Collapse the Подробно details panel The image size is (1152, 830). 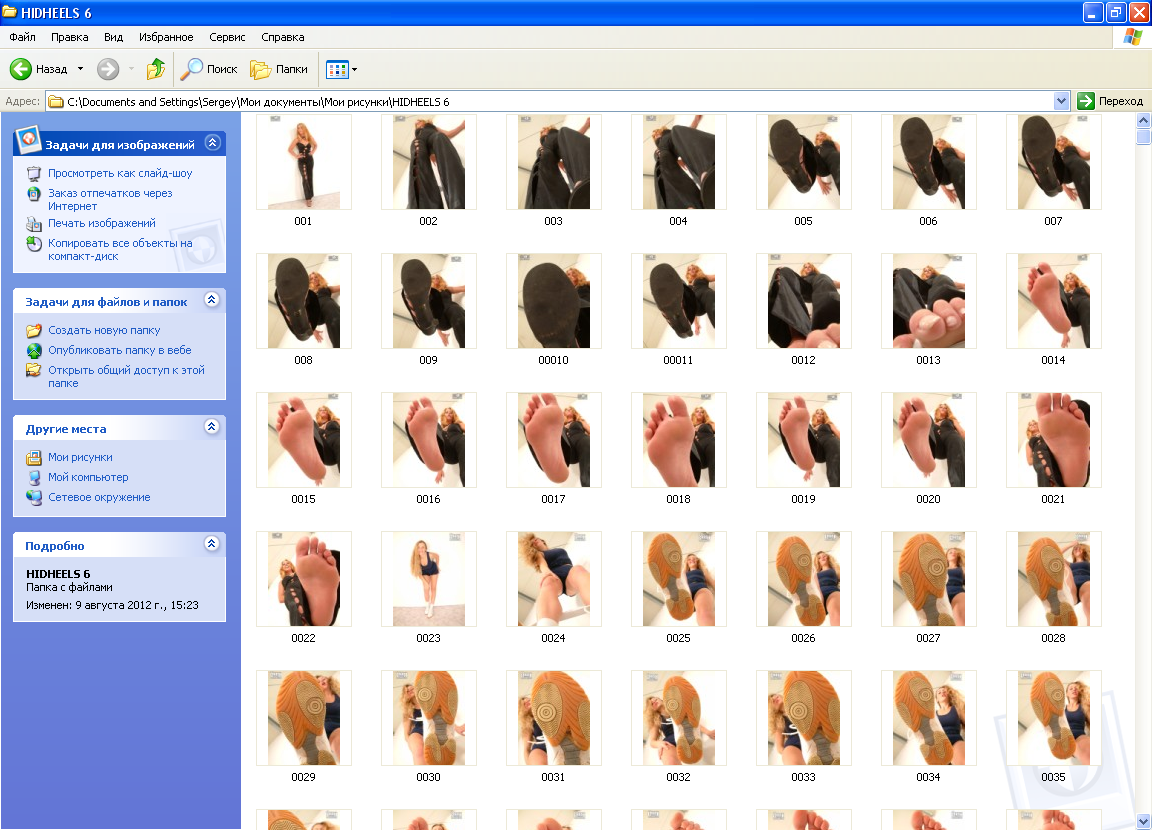point(212,544)
